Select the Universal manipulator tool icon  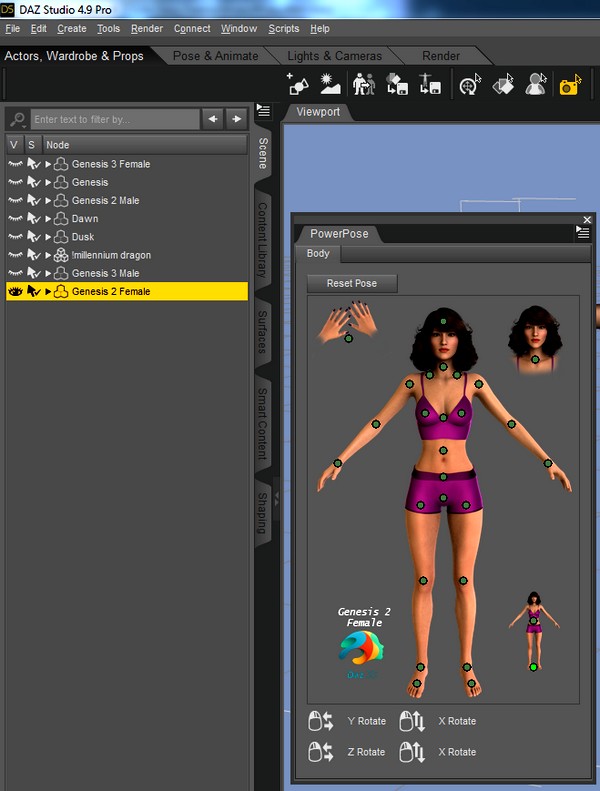pyautogui.click(x=470, y=84)
